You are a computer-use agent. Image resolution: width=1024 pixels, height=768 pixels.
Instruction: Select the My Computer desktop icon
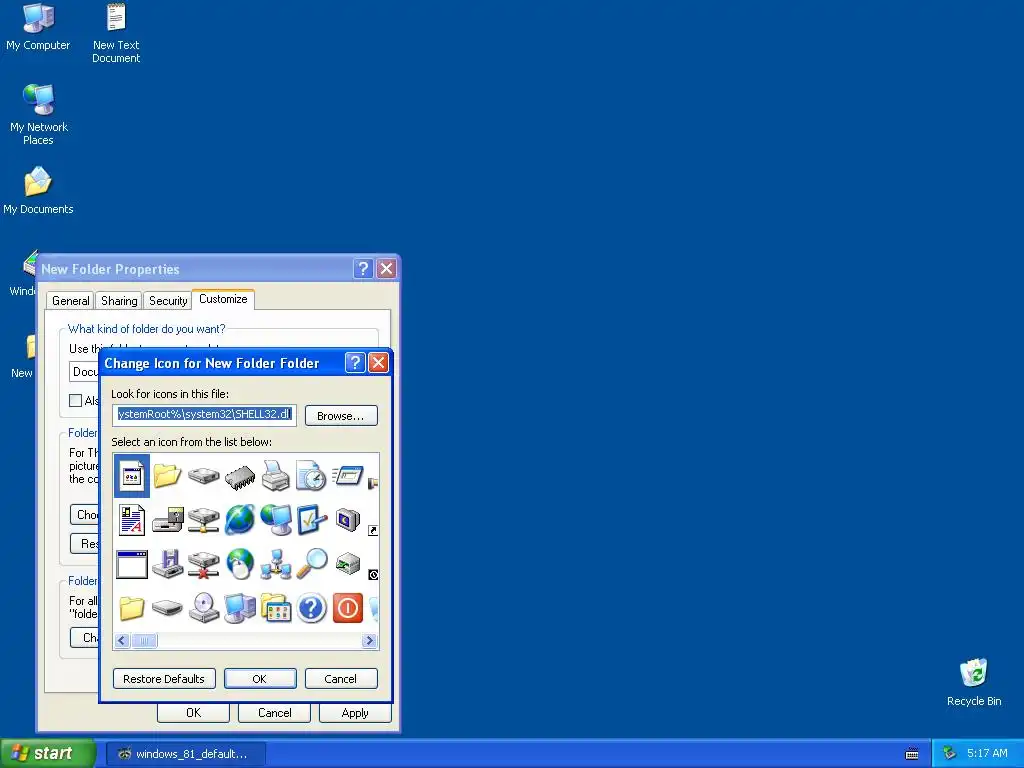(x=38, y=27)
